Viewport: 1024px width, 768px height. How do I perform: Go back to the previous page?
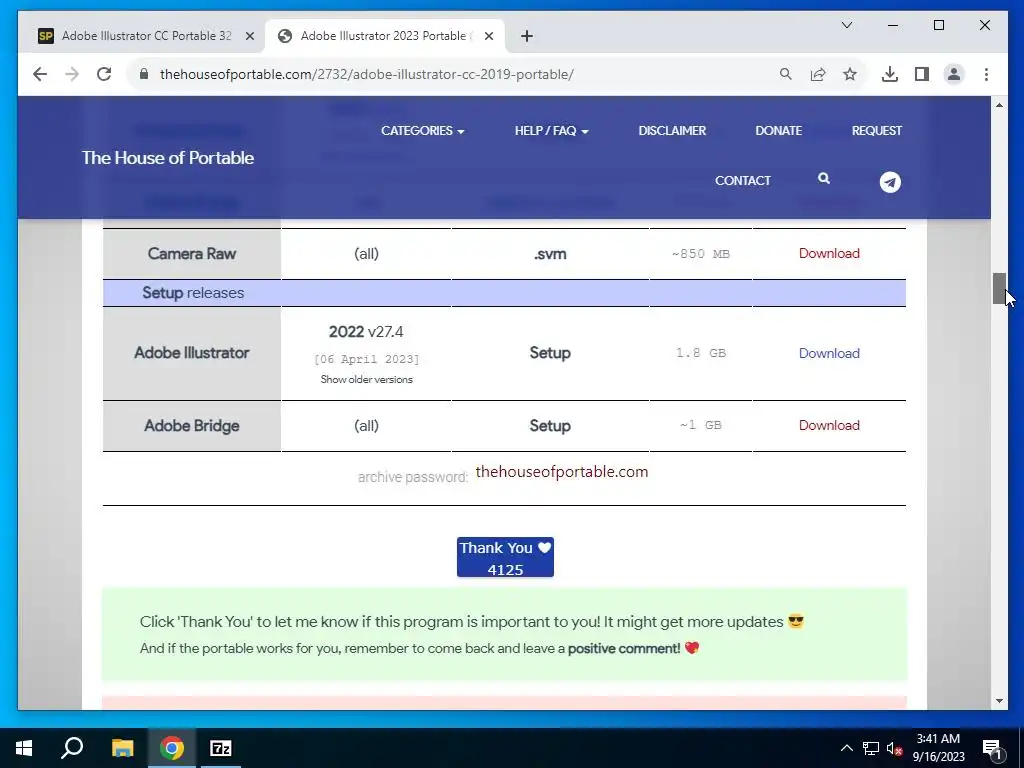click(x=40, y=74)
